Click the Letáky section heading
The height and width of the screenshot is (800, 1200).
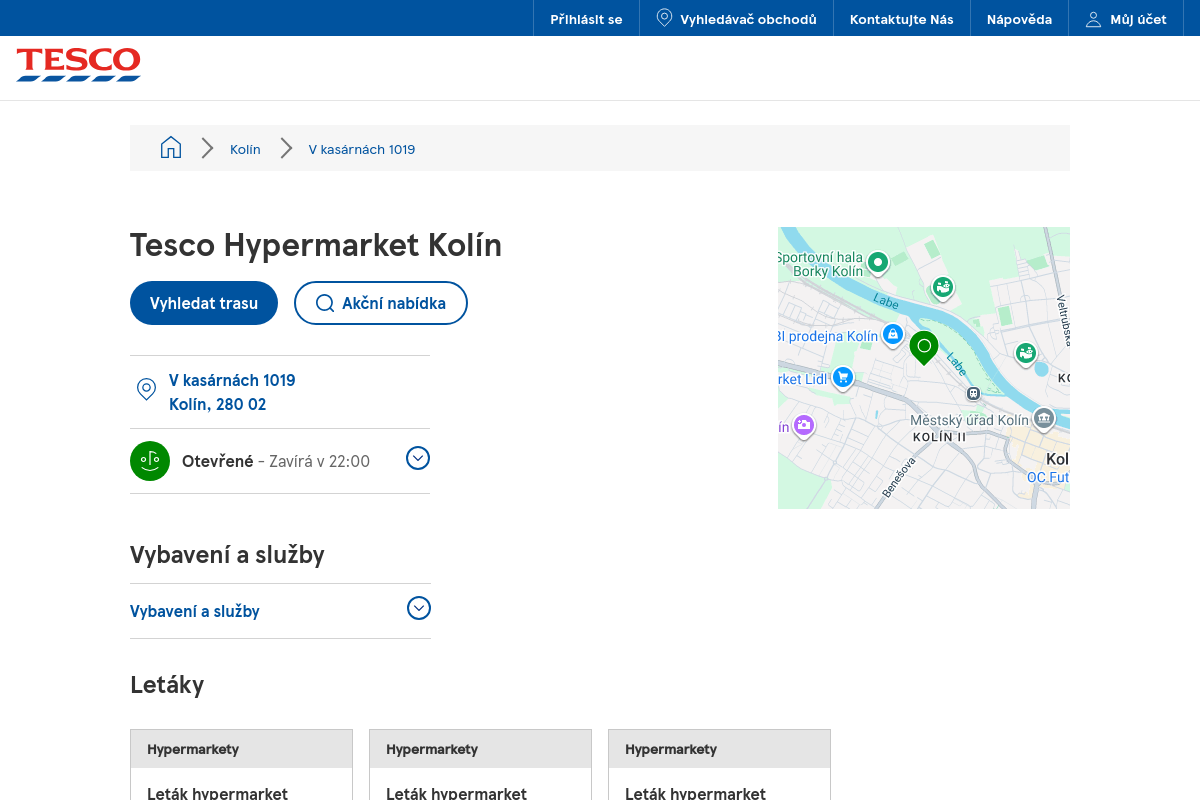pyautogui.click(x=167, y=685)
